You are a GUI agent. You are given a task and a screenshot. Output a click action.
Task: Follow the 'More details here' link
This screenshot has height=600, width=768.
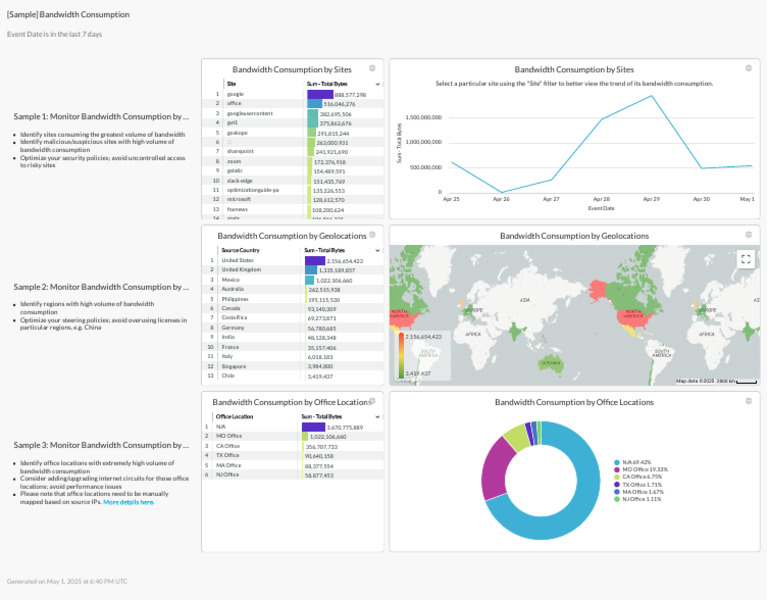coord(128,502)
